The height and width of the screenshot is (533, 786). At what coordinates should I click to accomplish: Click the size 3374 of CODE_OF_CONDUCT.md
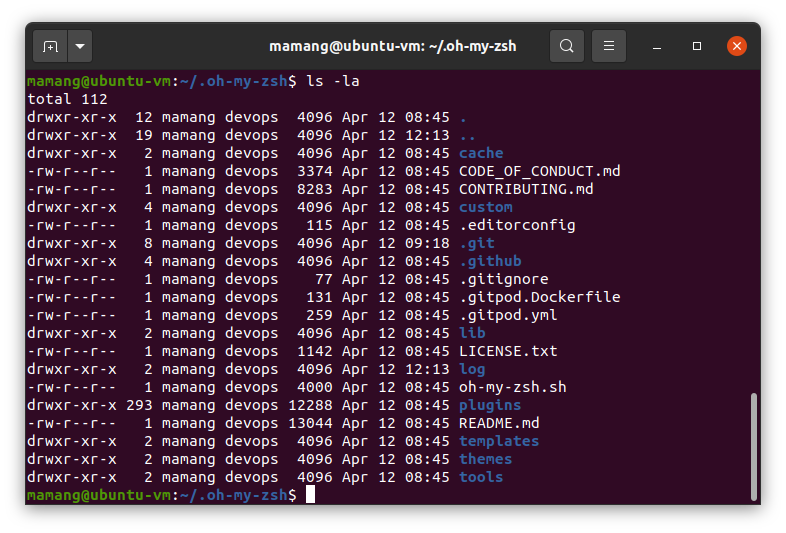(x=315, y=171)
